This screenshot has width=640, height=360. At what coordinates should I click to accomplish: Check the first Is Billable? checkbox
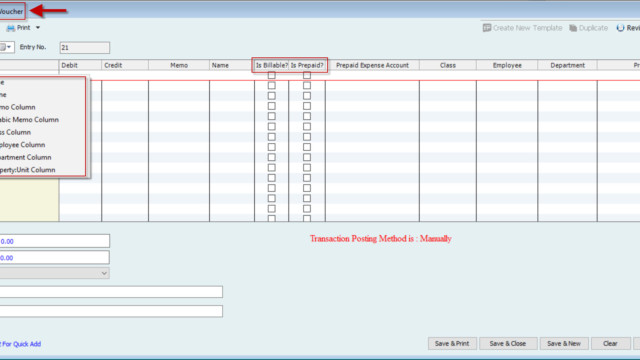point(271,76)
